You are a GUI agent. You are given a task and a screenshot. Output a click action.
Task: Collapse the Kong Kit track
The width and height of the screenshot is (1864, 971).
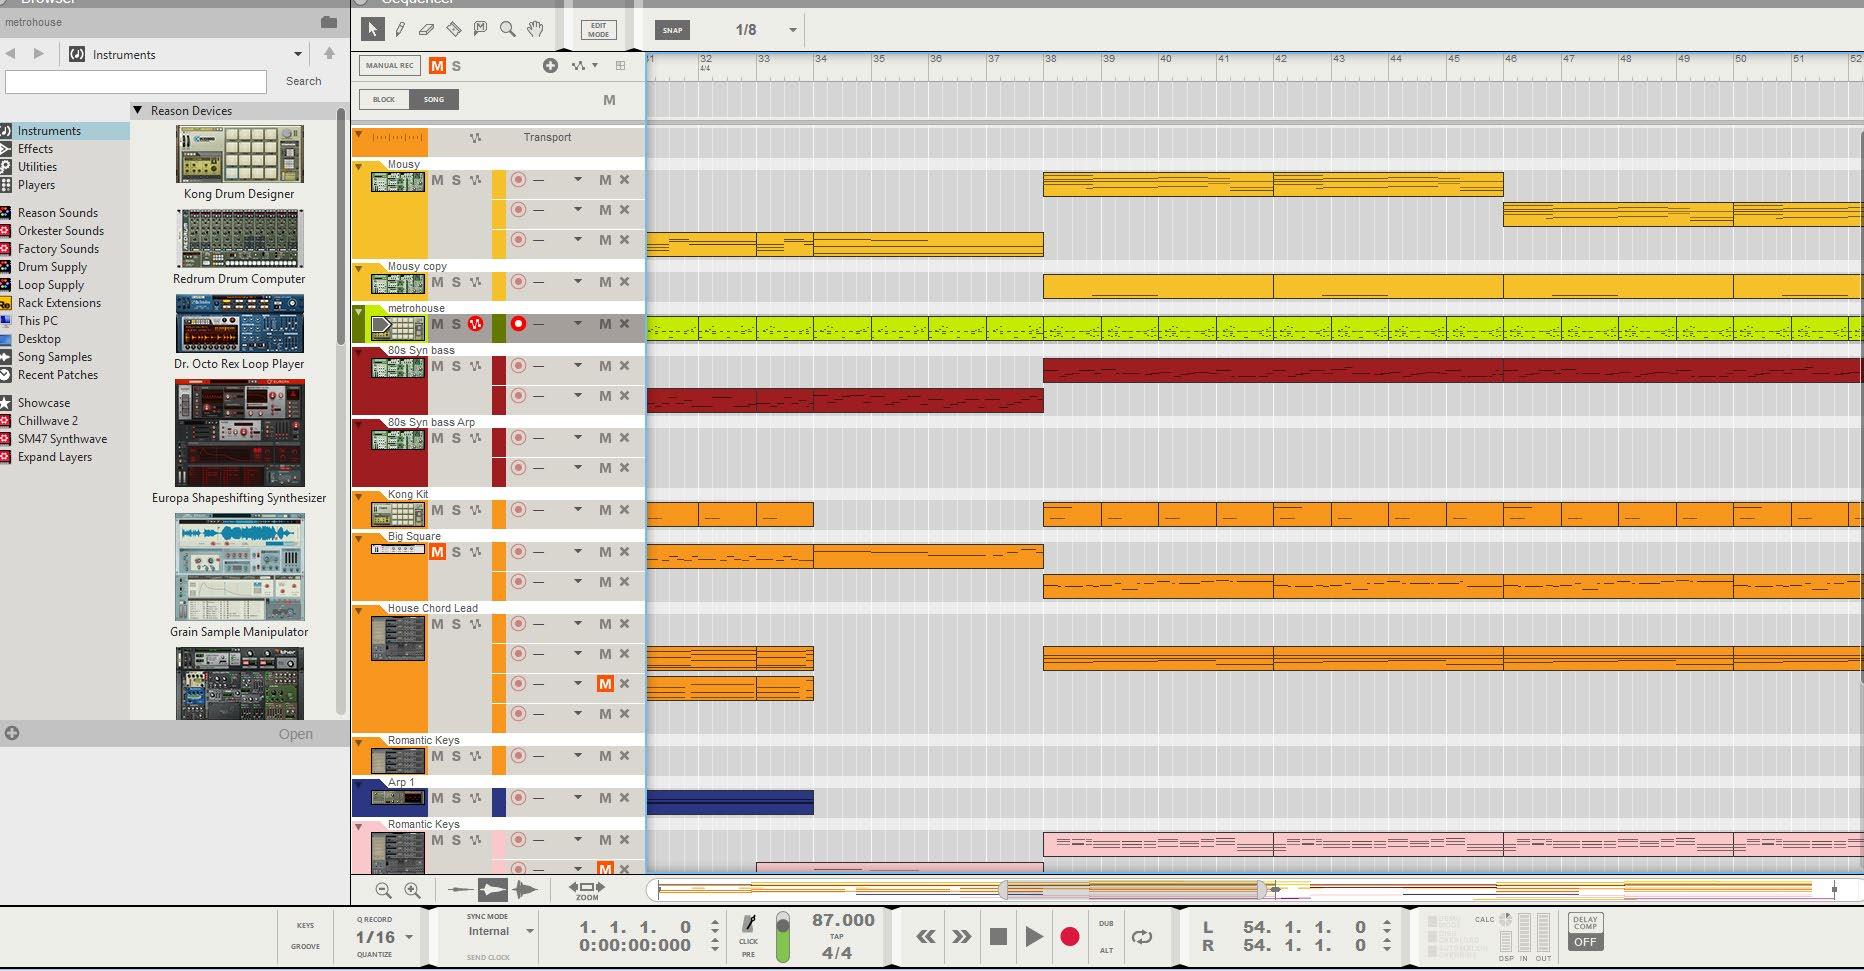(x=359, y=496)
